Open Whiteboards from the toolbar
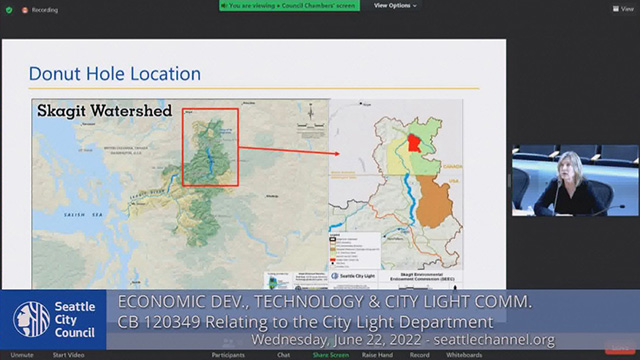The width and height of the screenshot is (640, 360). [464, 355]
